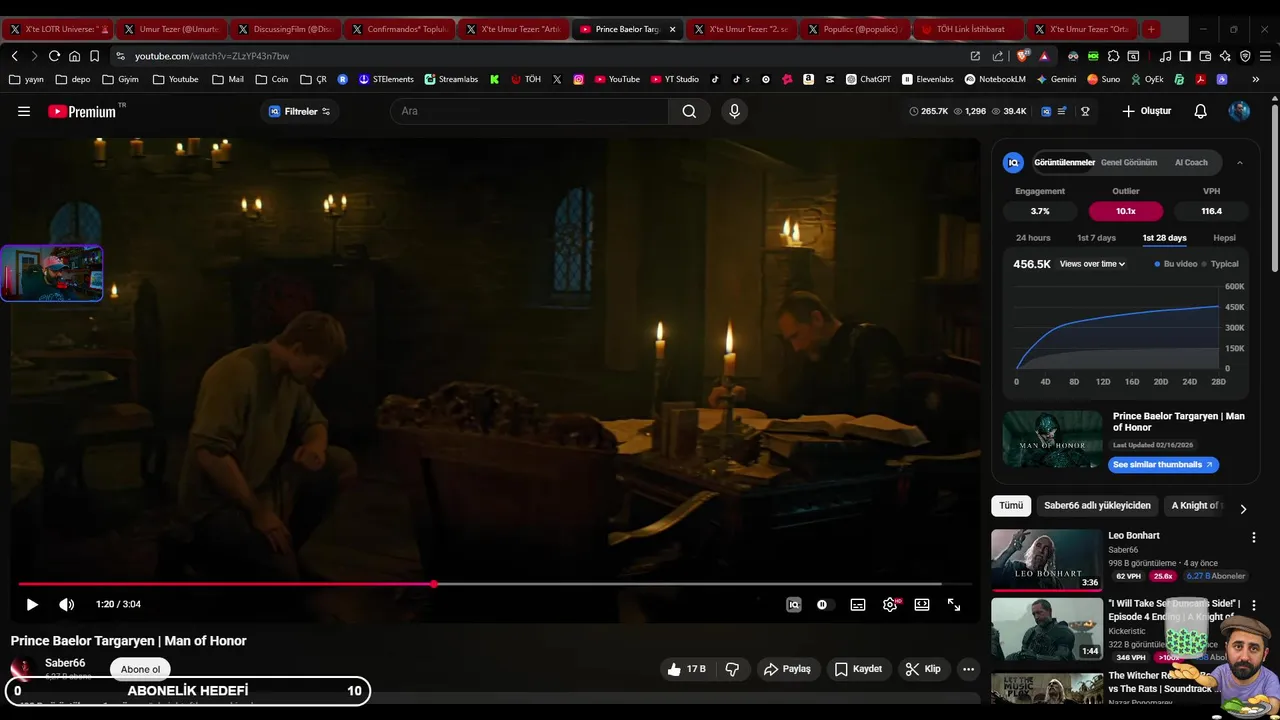
Task: Select the Tümü filter chip
Action: [x=1011, y=506]
